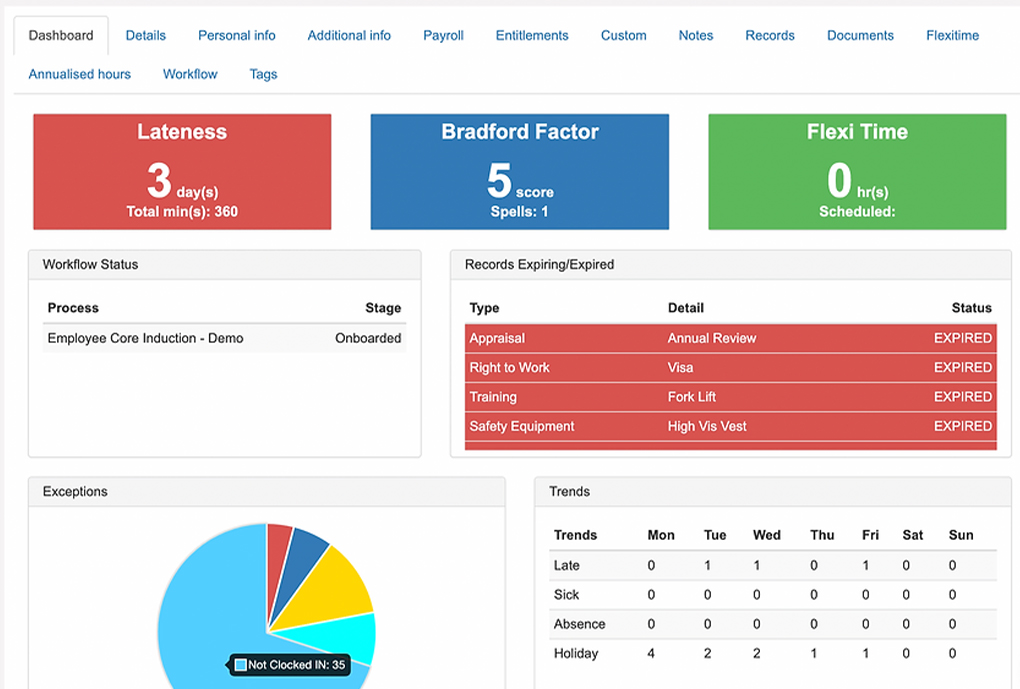Switch to the Custom tab
The image size is (1020, 689).
pyautogui.click(x=624, y=36)
